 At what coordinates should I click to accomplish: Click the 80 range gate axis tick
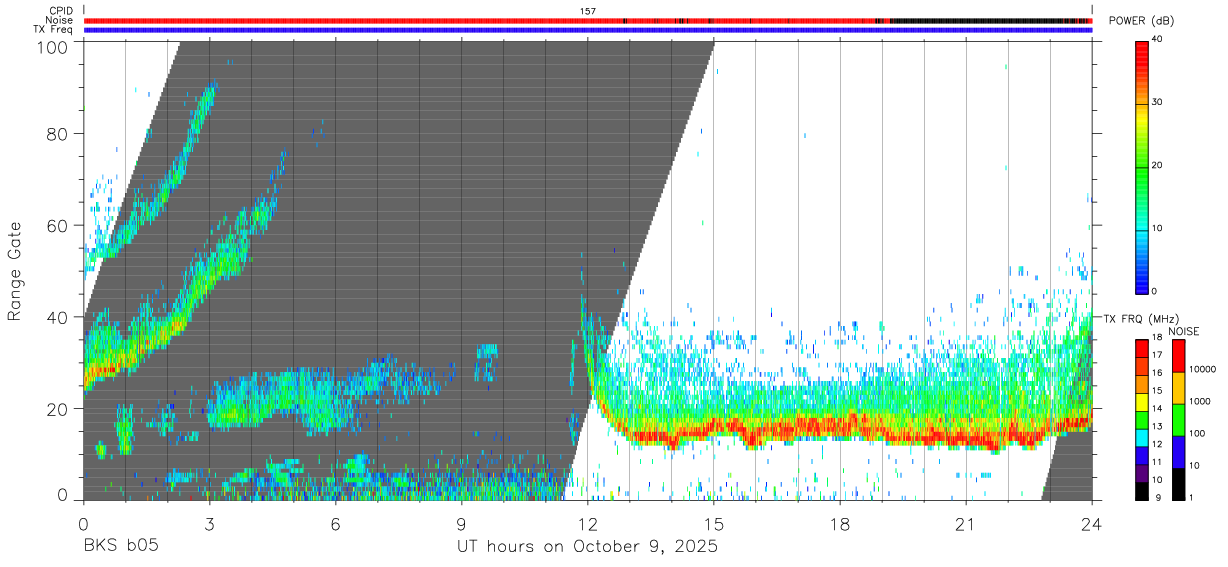pyautogui.click(x=58, y=133)
